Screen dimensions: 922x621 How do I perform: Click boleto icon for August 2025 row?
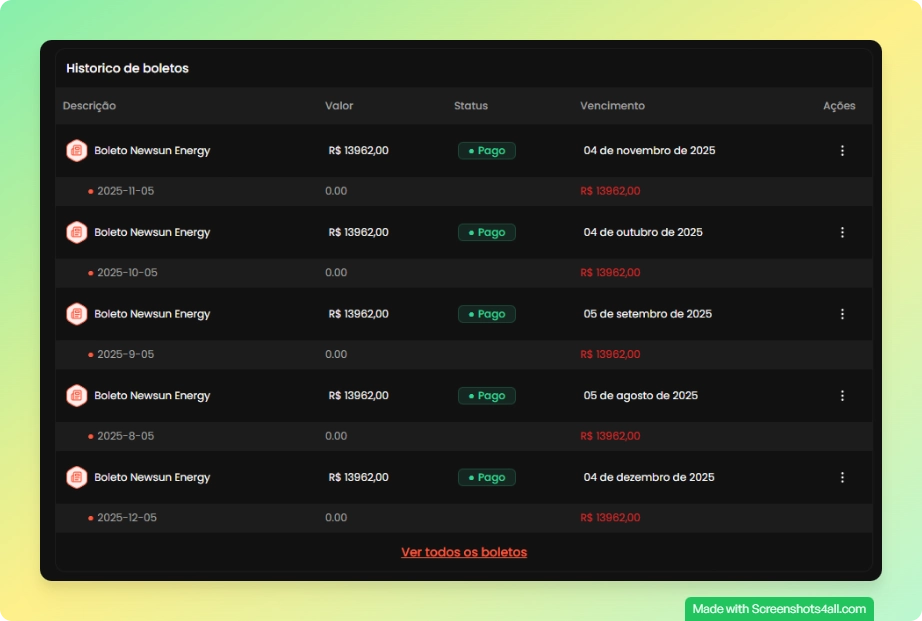click(77, 396)
